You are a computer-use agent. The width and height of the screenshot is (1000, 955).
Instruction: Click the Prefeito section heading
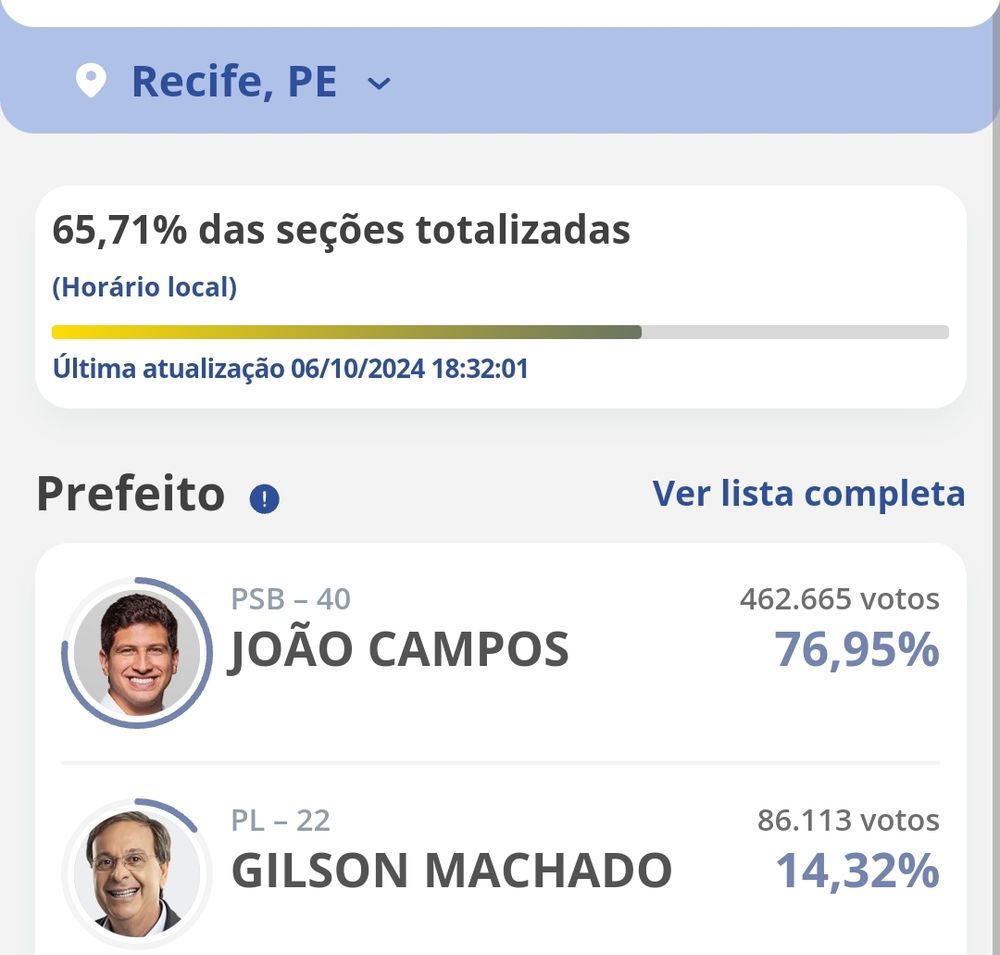tap(130, 494)
